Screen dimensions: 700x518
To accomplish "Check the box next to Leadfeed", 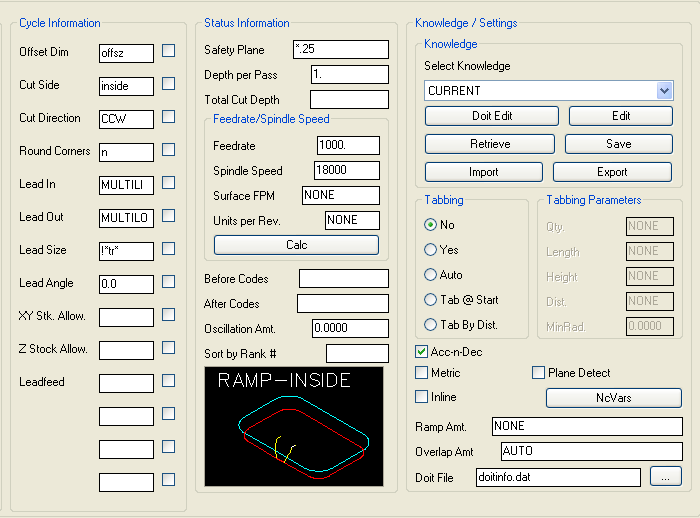I will (168, 381).
